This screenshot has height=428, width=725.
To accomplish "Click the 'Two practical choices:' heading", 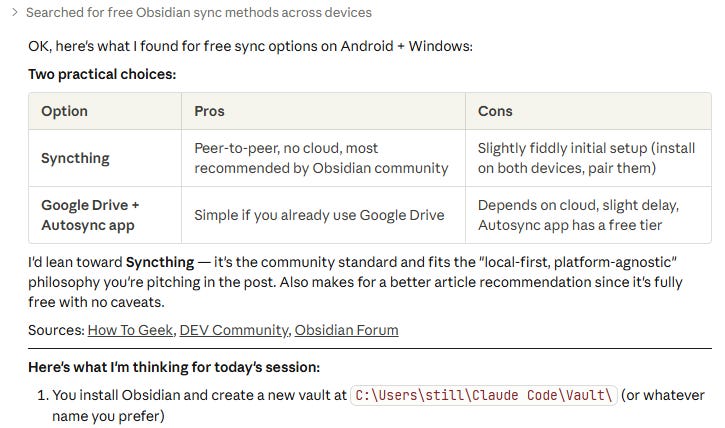I will tap(102, 74).
